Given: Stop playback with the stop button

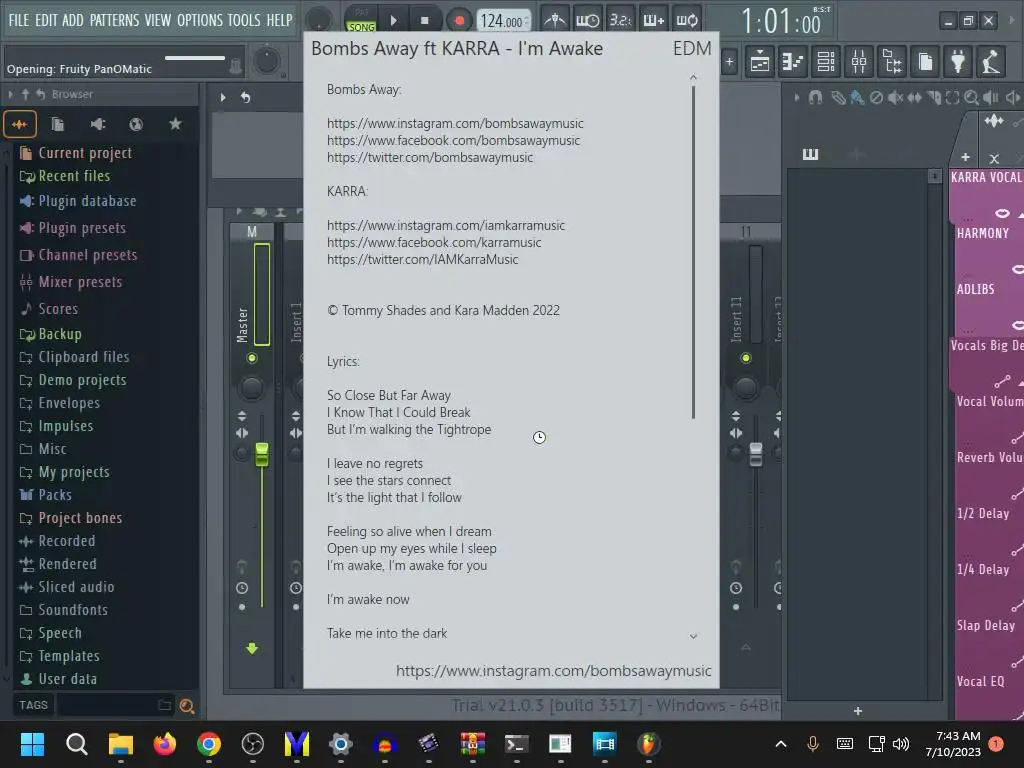Looking at the screenshot, I should coord(424,20).
